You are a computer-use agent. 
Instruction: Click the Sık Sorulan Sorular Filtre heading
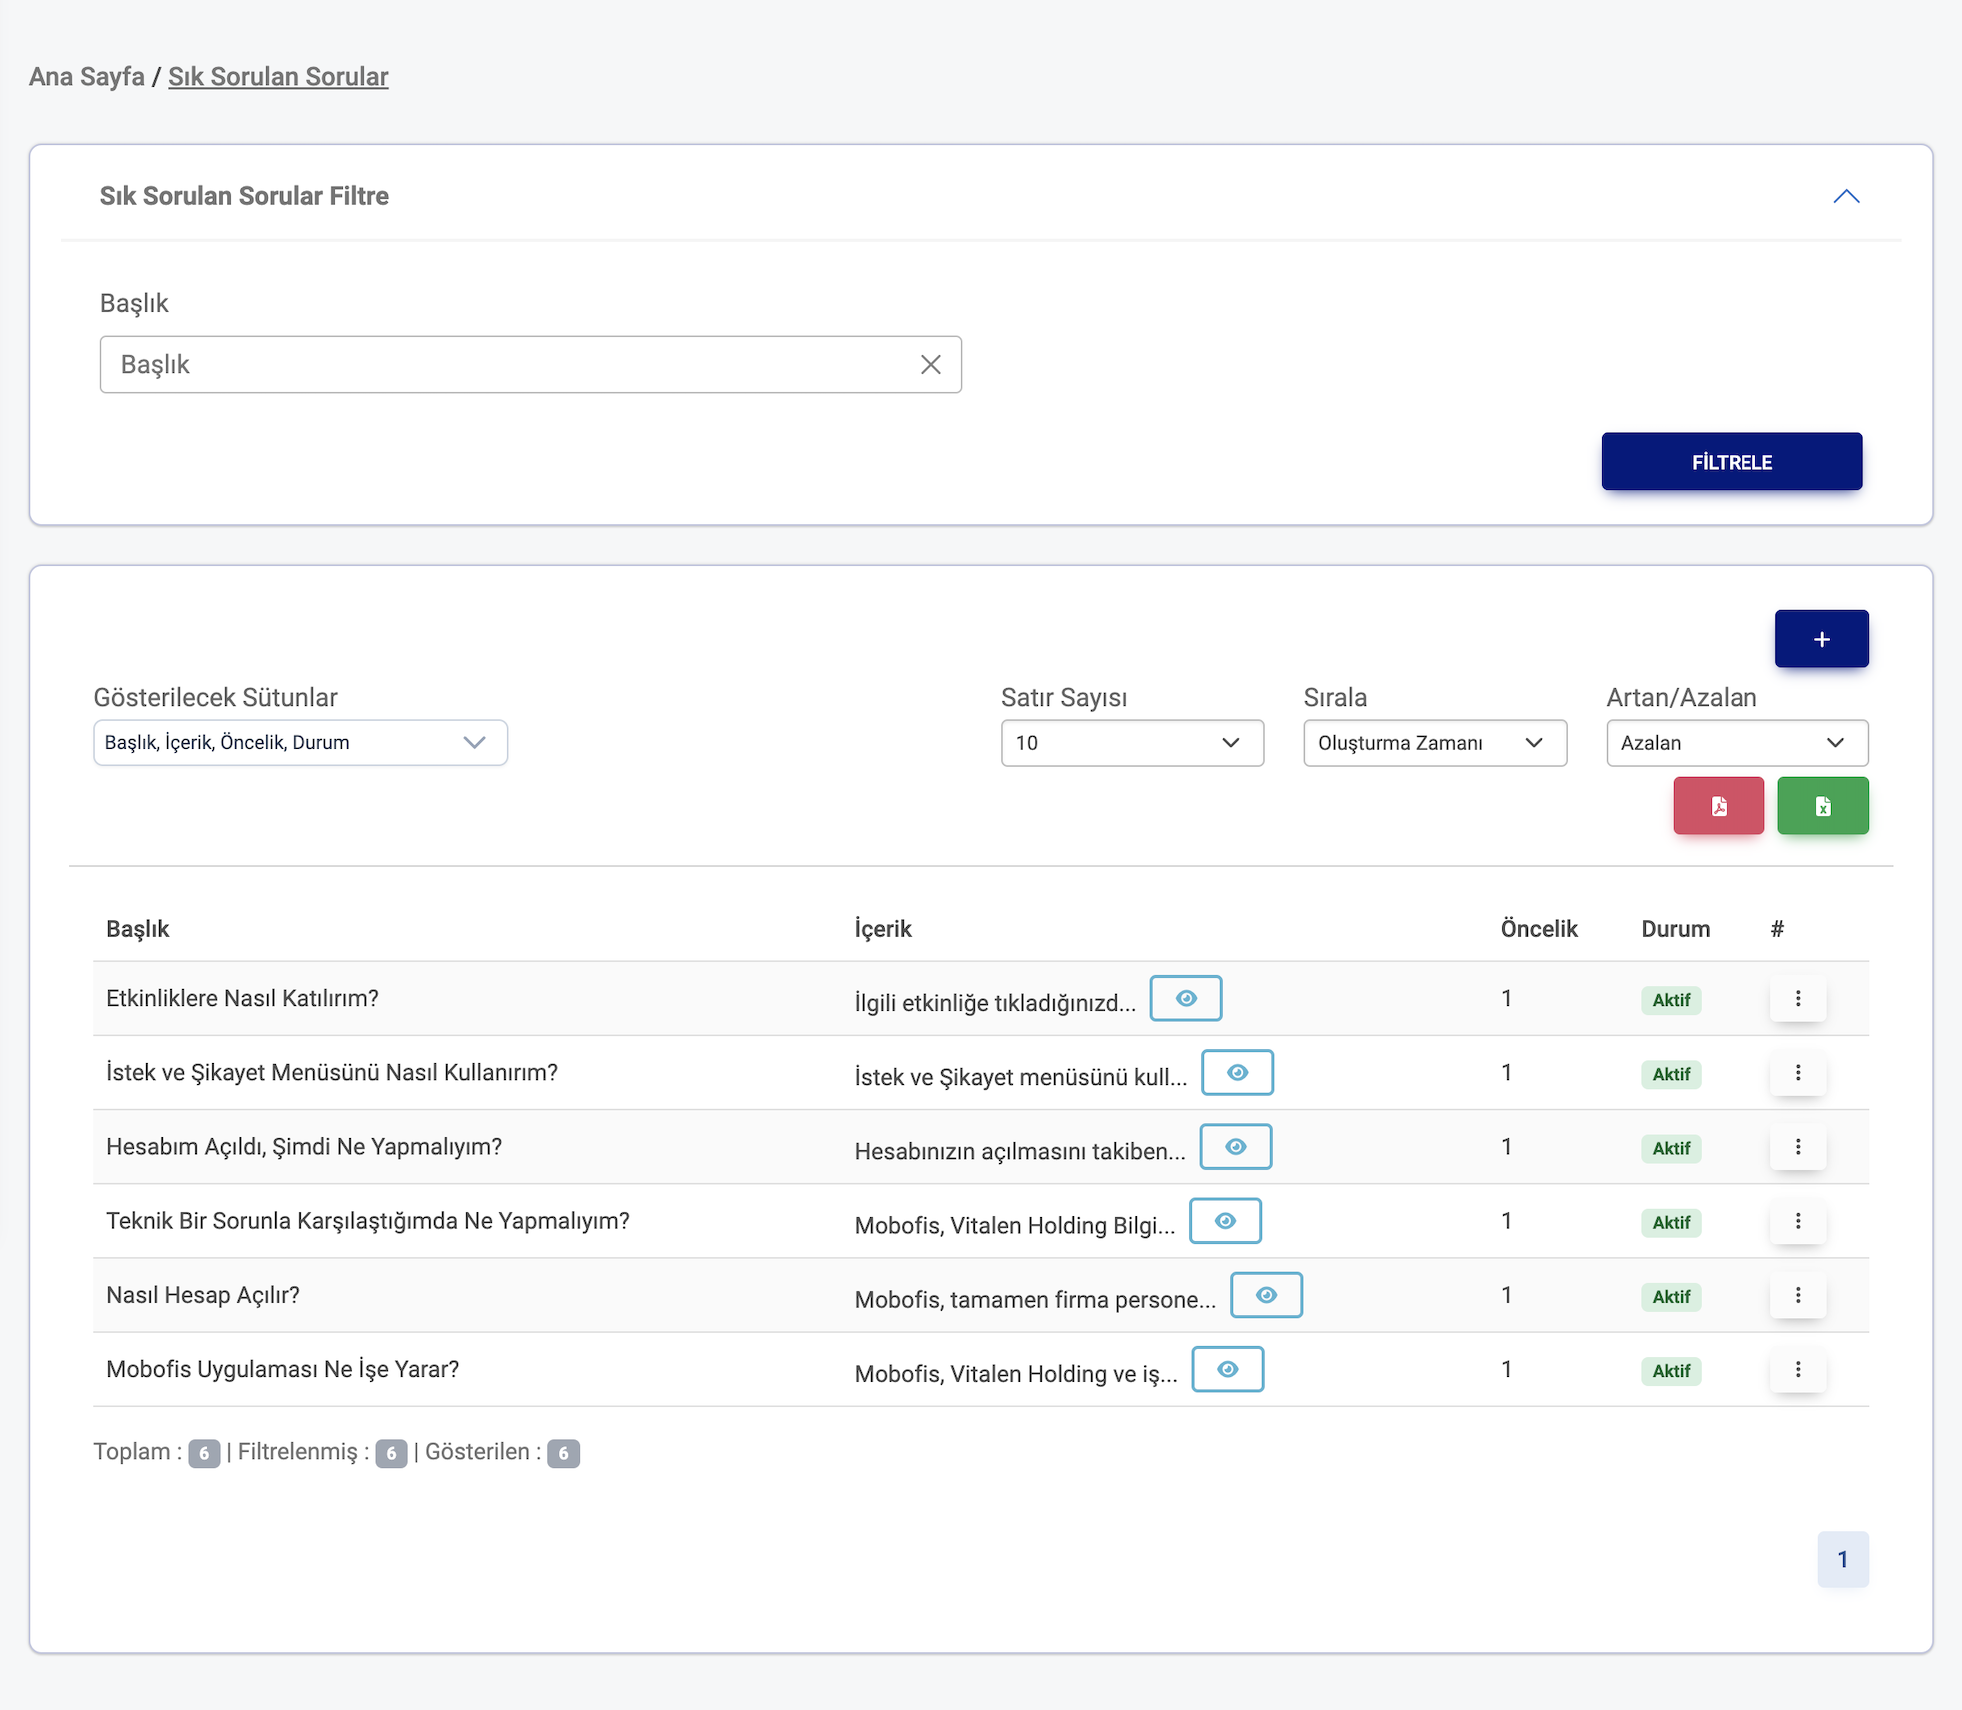point(244,196)
